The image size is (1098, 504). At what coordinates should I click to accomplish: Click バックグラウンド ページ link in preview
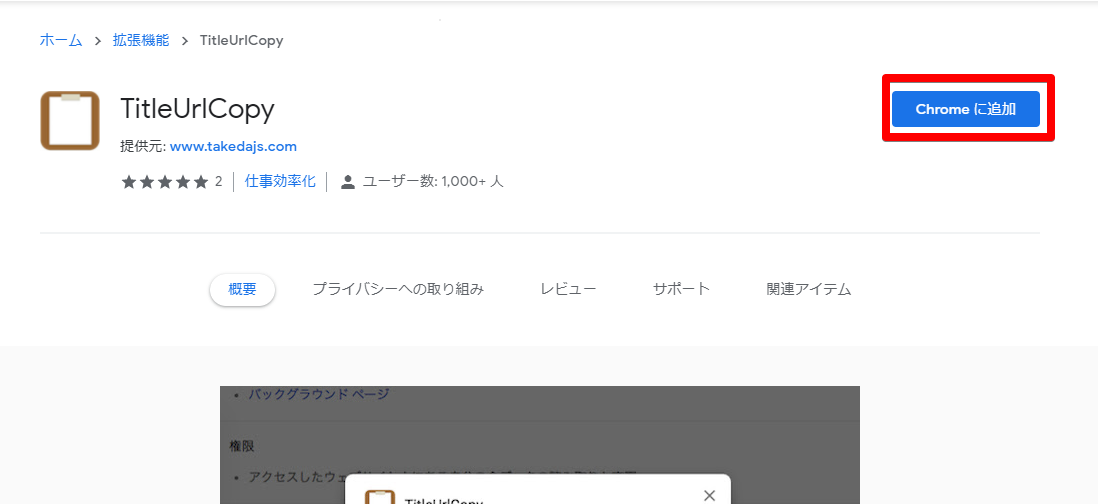(x=319, y=394)
